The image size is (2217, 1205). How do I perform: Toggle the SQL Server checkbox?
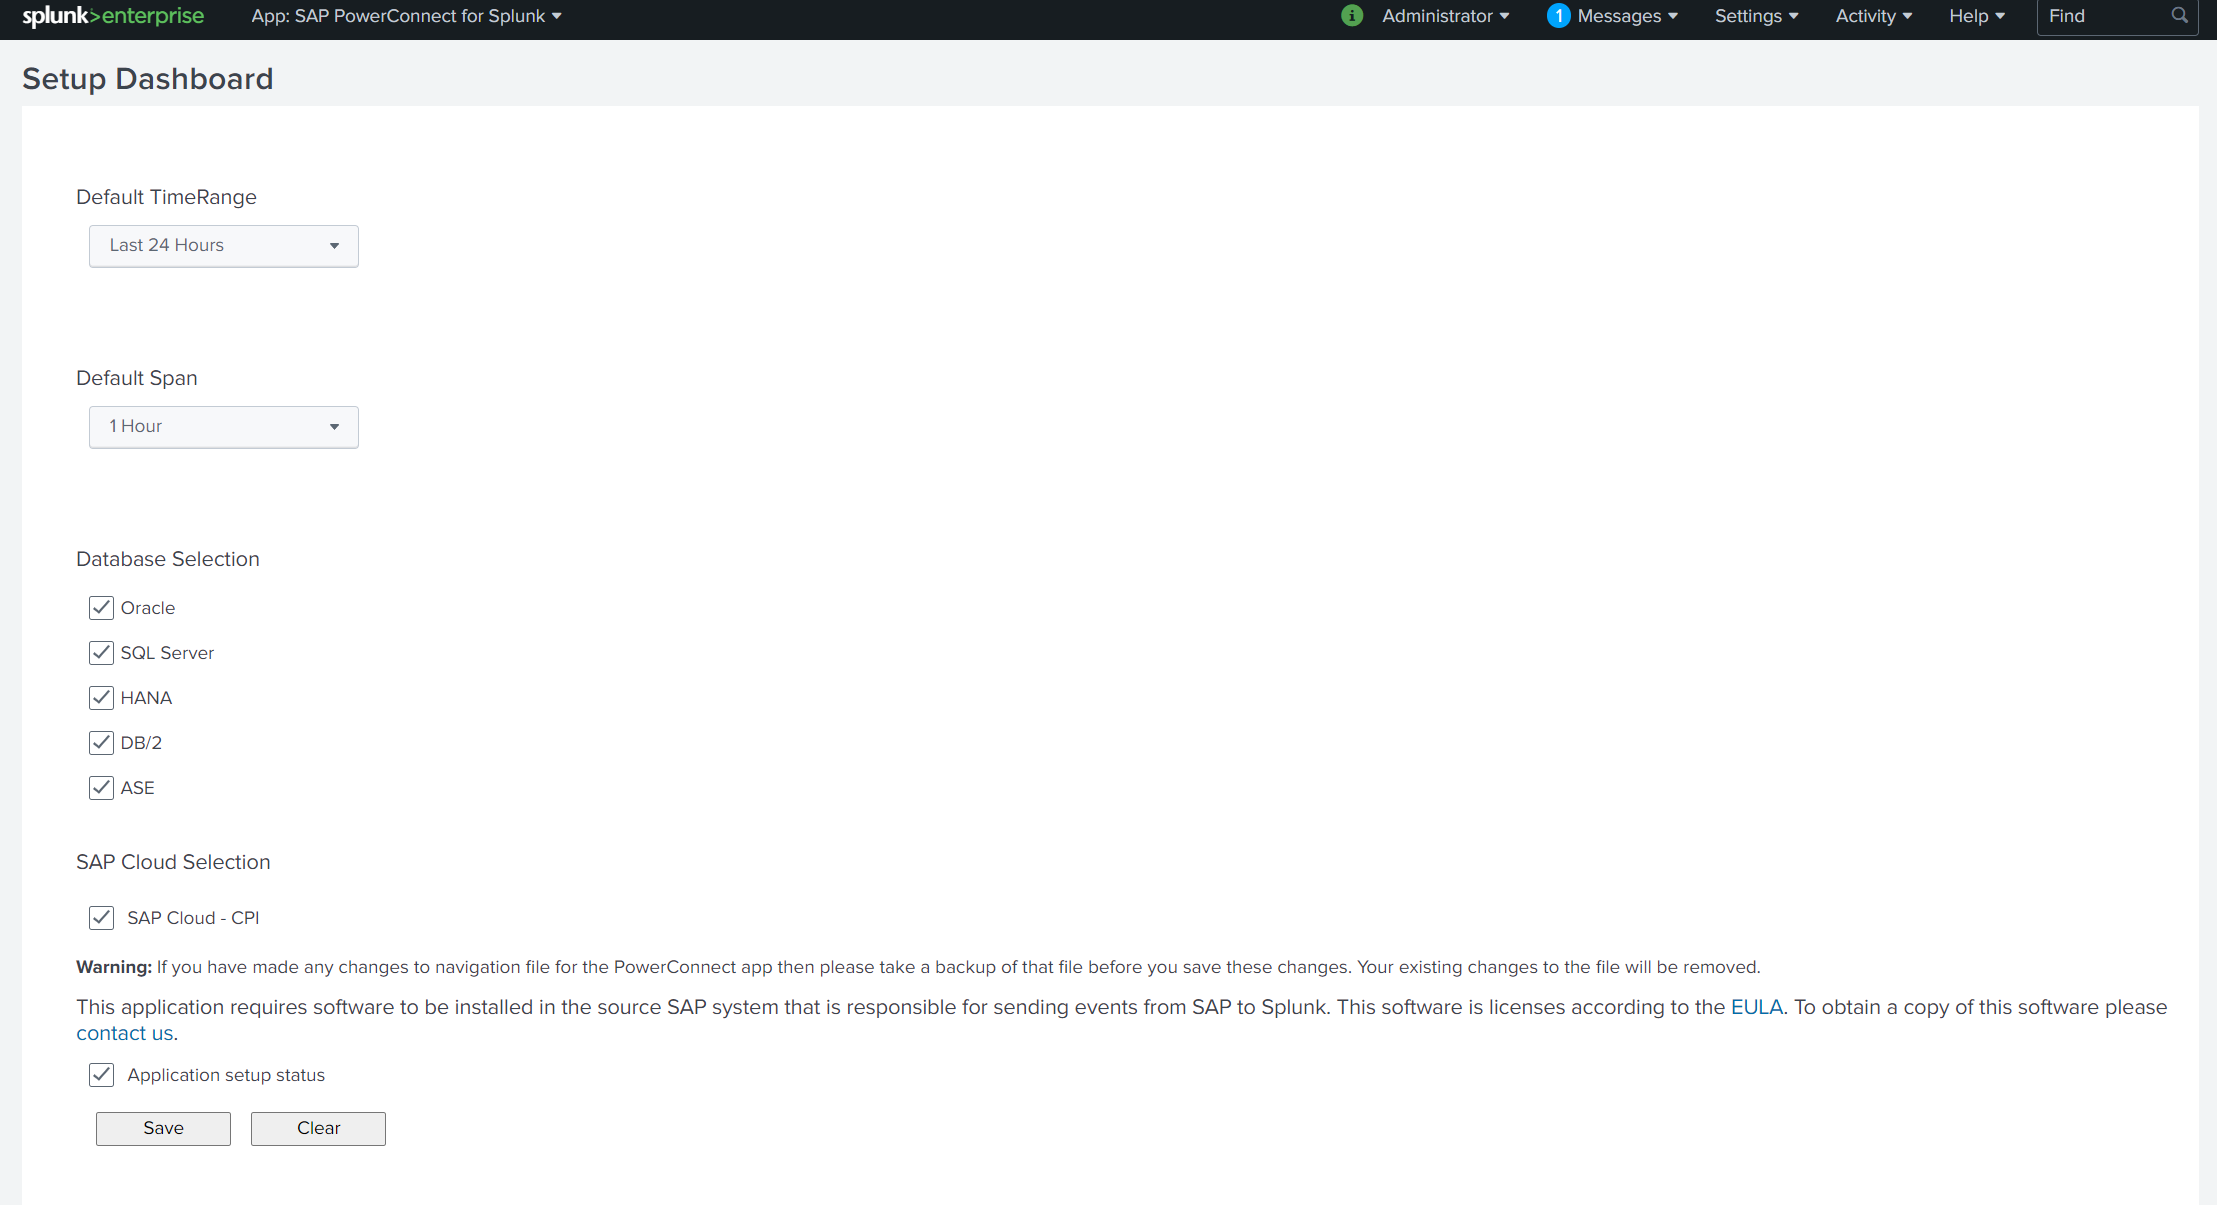coord(101,653)
